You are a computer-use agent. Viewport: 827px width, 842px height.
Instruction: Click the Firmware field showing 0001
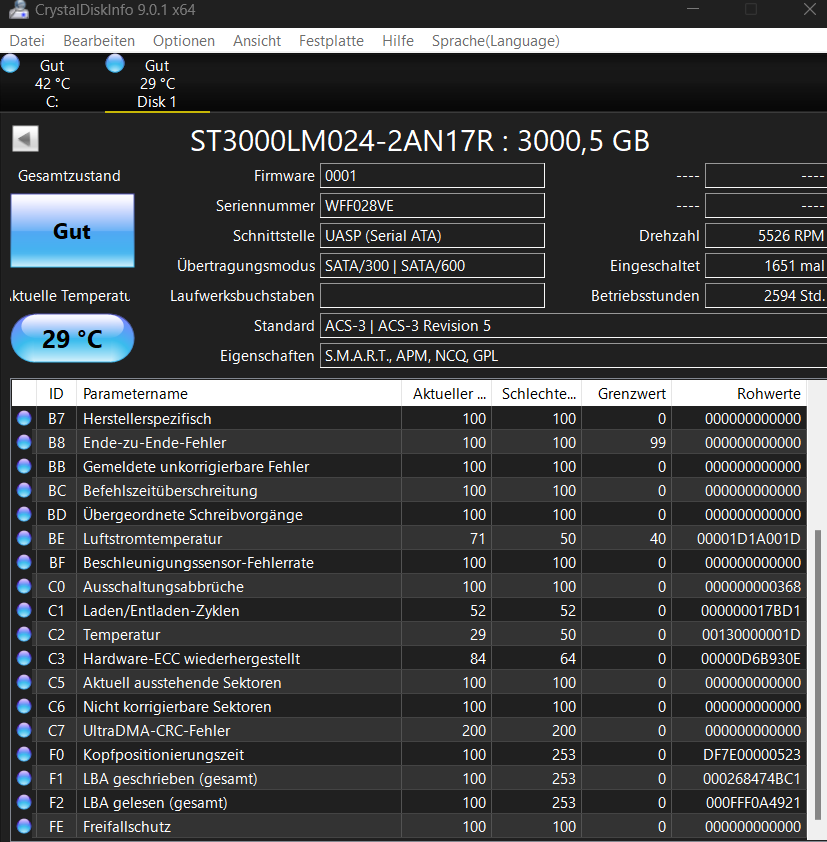click(432, 176)
